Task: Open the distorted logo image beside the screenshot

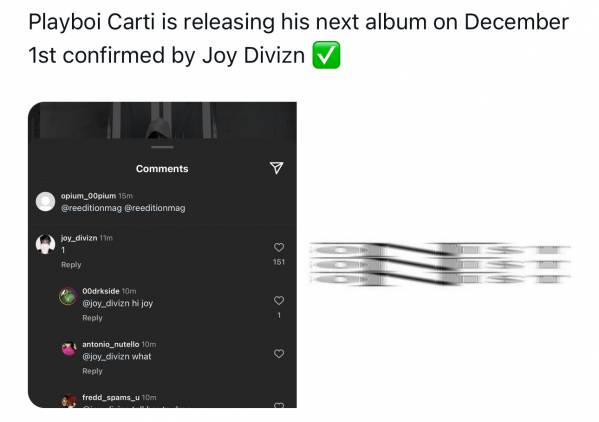Action: tap(439, 264)
